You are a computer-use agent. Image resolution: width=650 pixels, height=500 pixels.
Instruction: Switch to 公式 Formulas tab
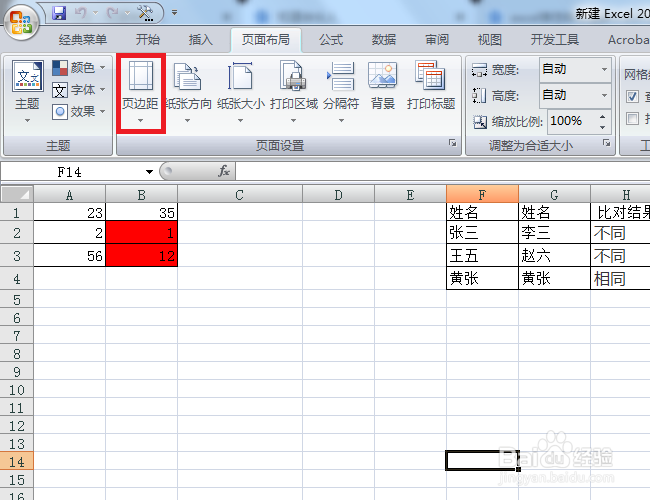[x=331, y=40]
